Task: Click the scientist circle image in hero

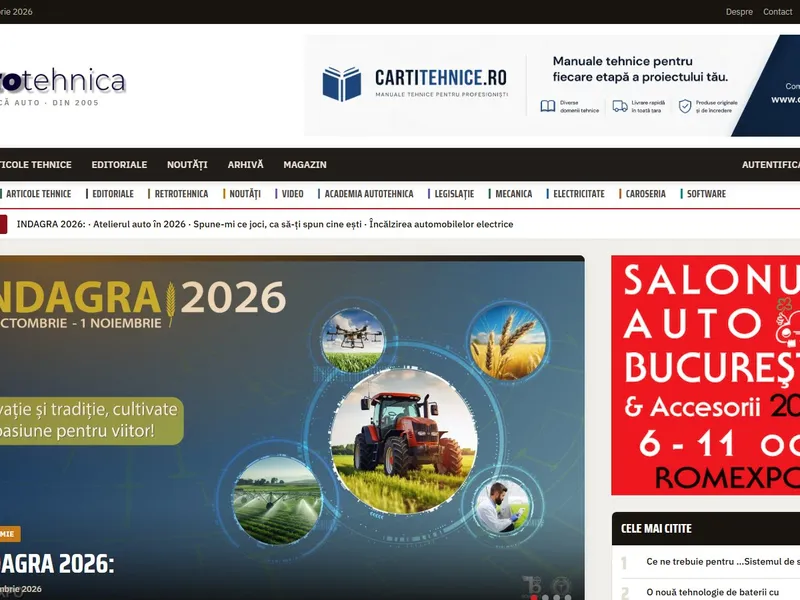Action: coord(502,507)
